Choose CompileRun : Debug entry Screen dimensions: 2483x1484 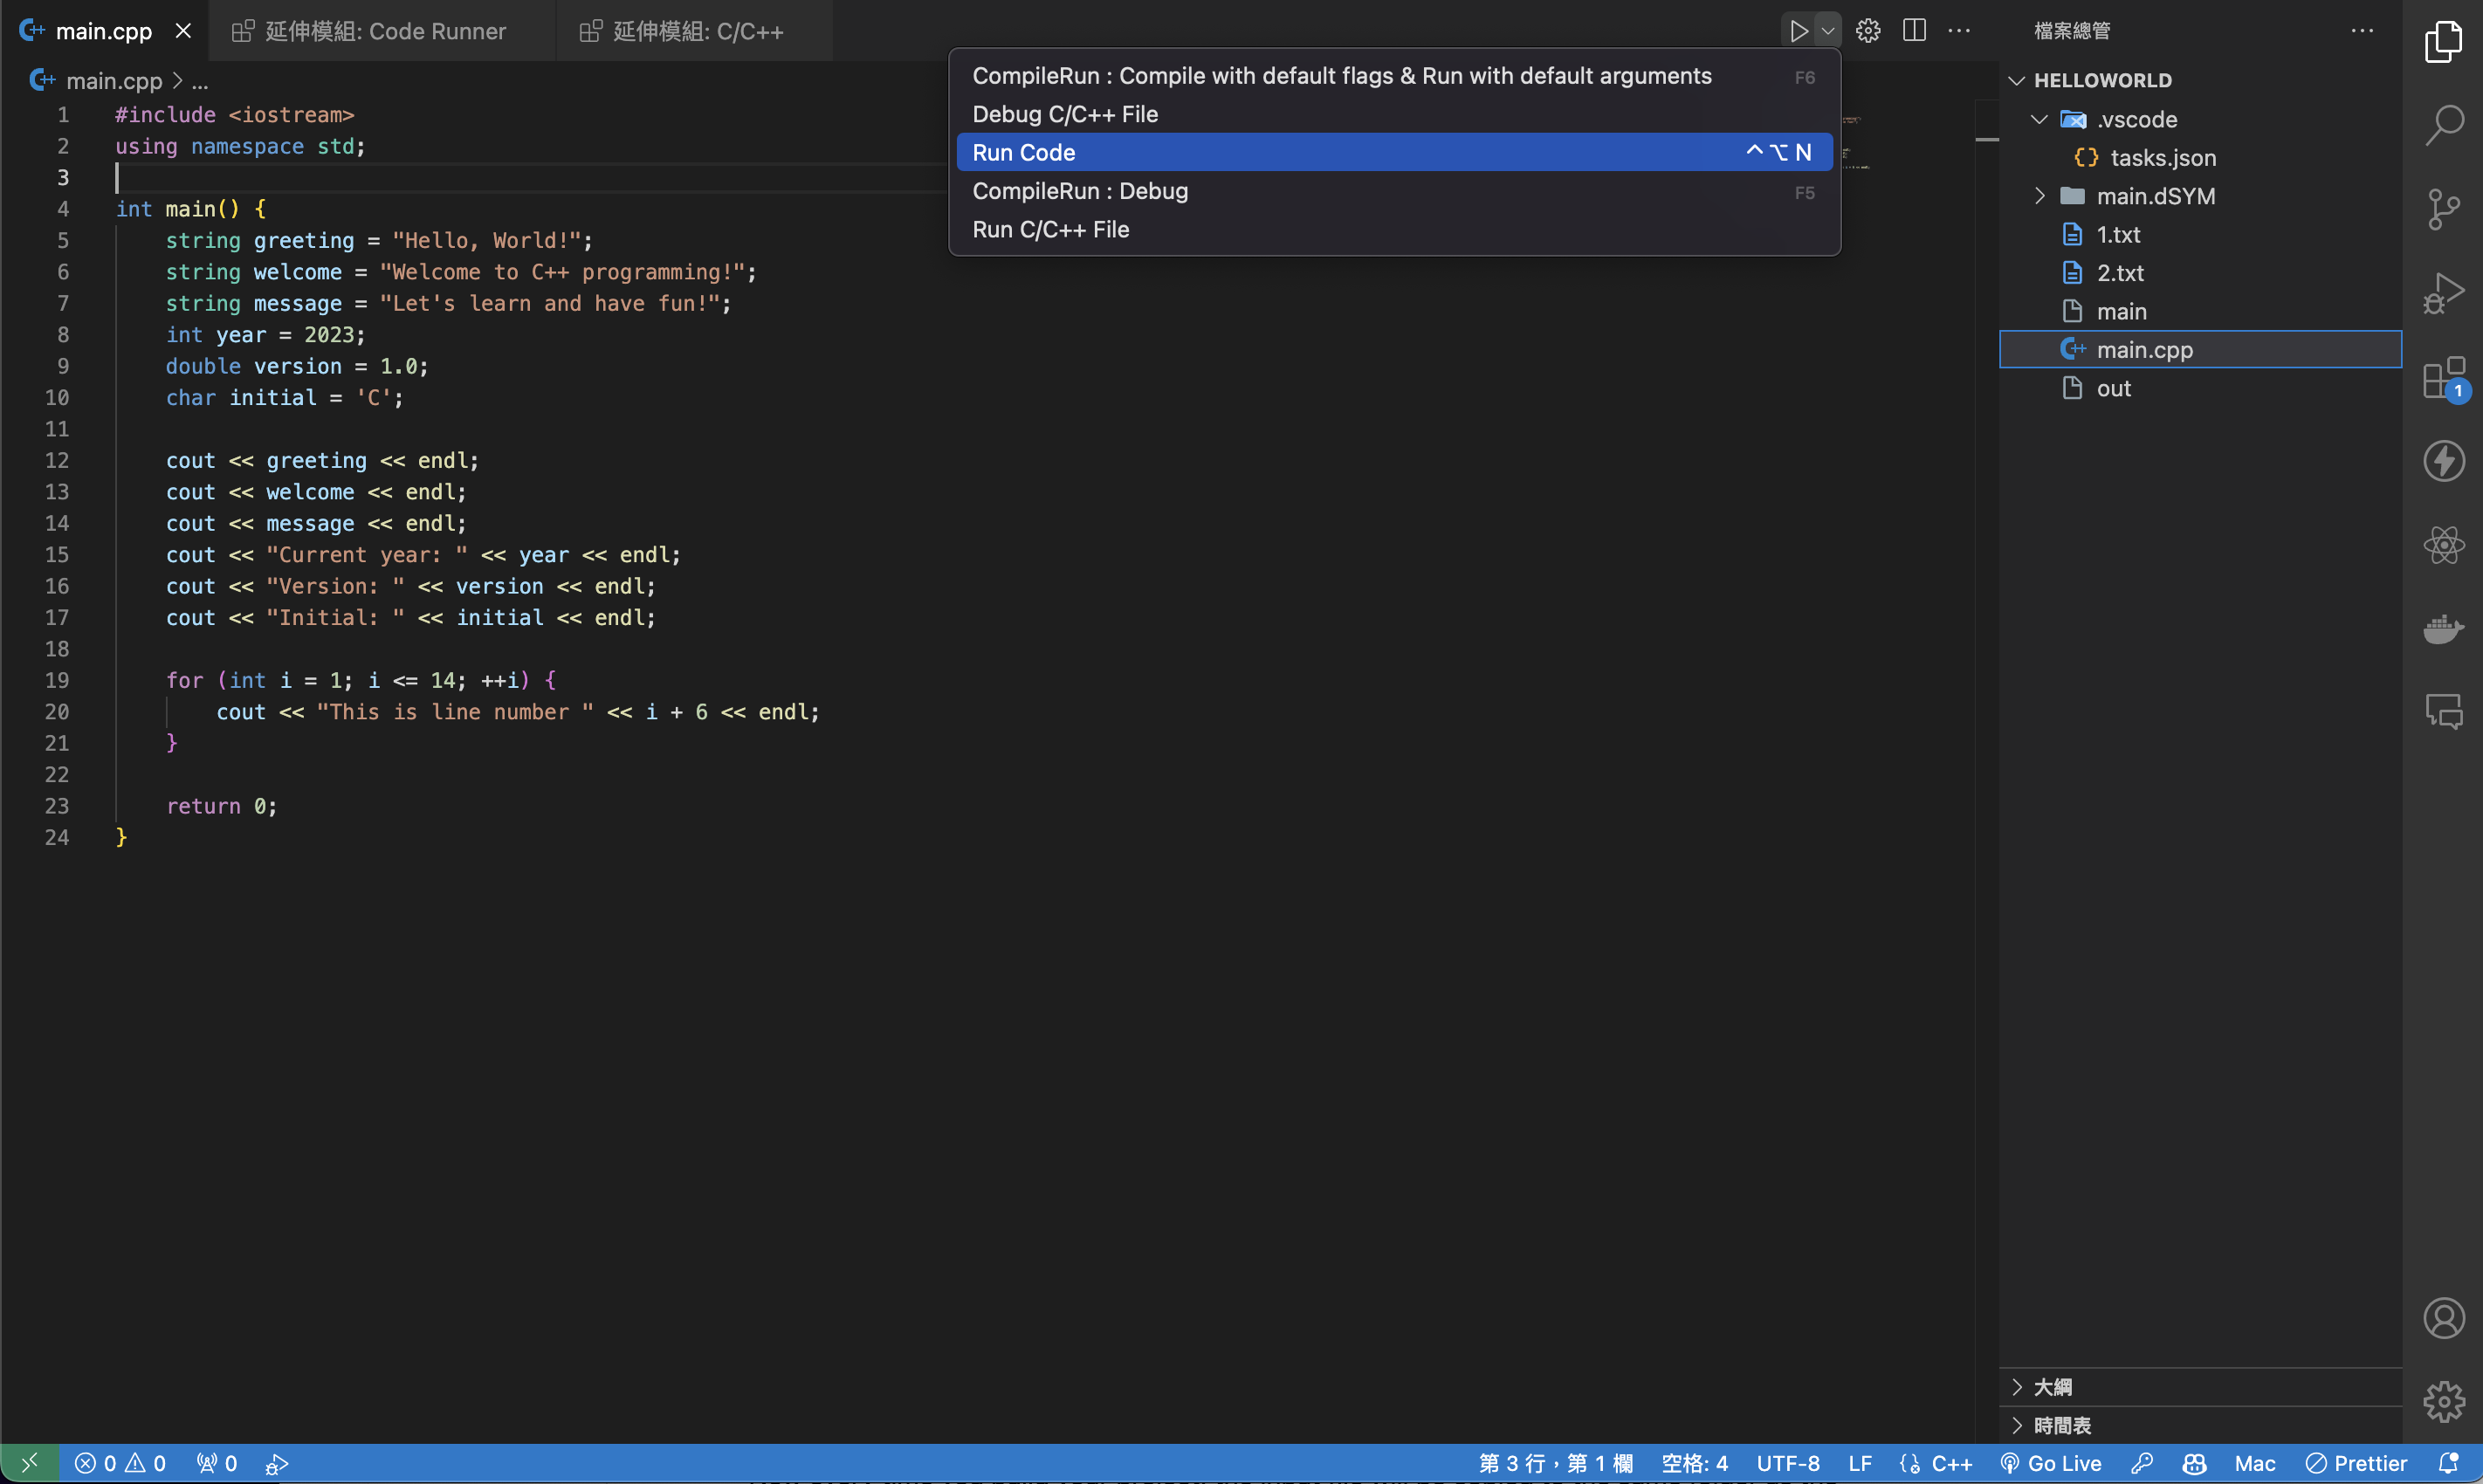(x=1394, y=191)
